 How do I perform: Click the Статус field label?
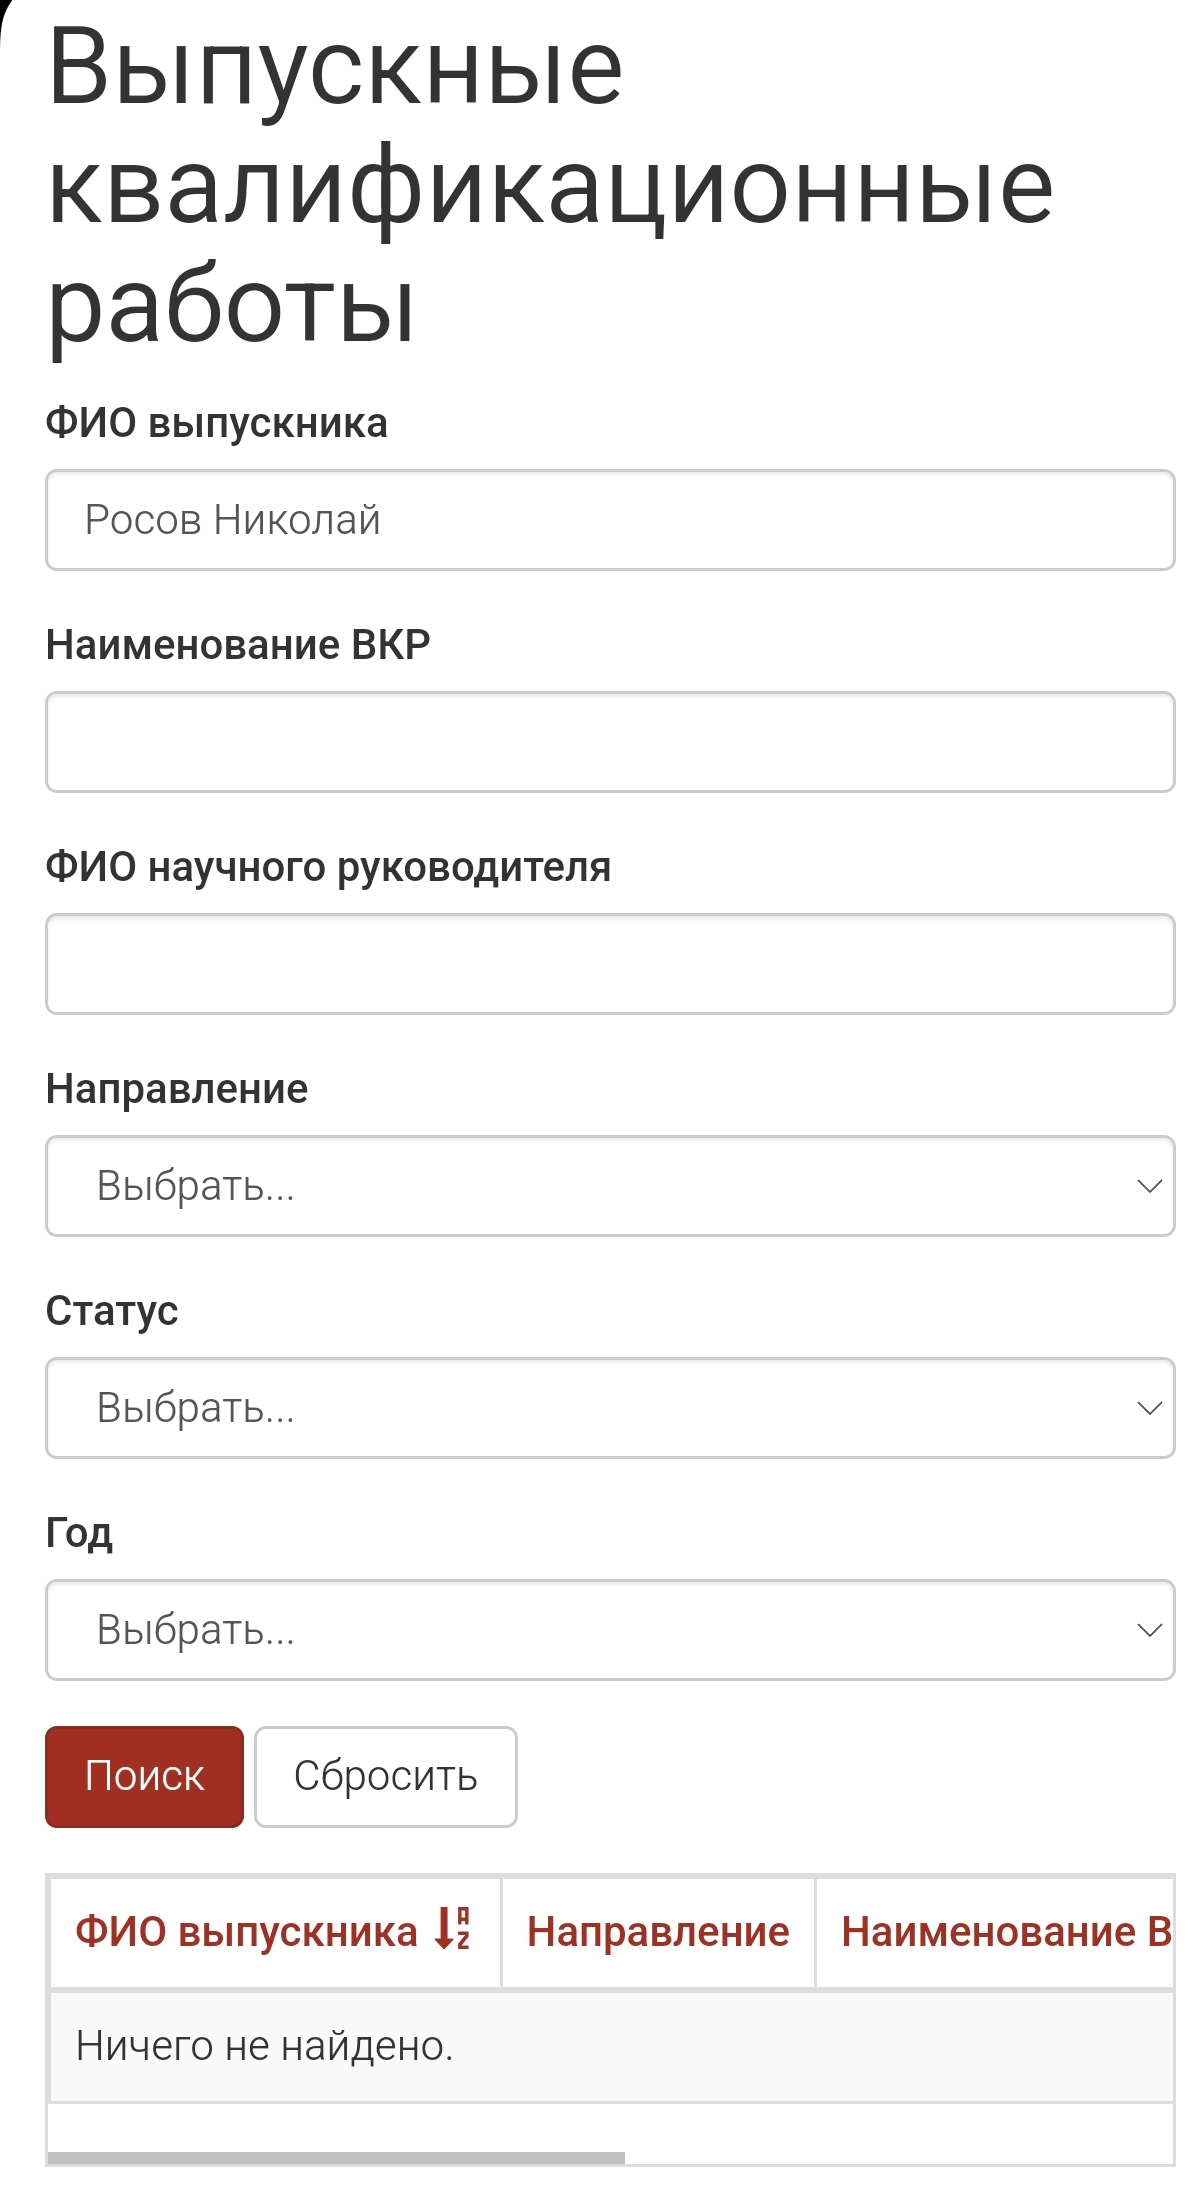pyautogui.click(x=112, y=1311)
